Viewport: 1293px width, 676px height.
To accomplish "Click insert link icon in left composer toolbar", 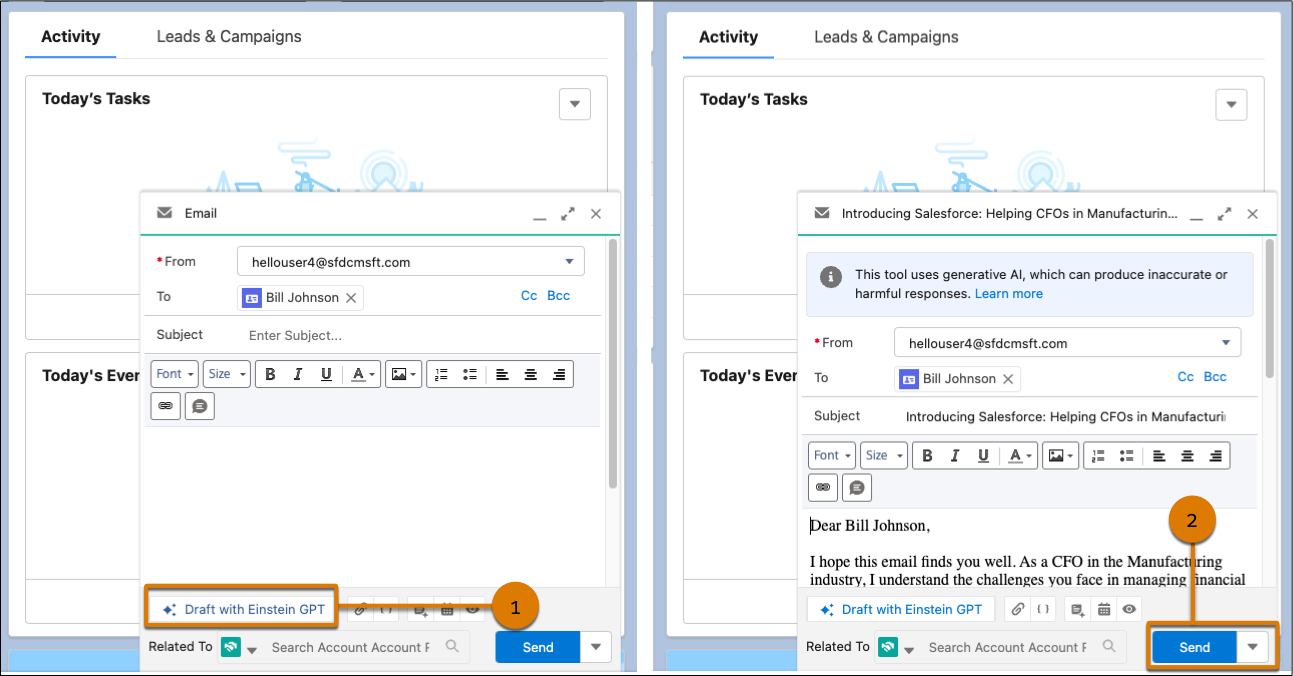I will coord(165,406).
